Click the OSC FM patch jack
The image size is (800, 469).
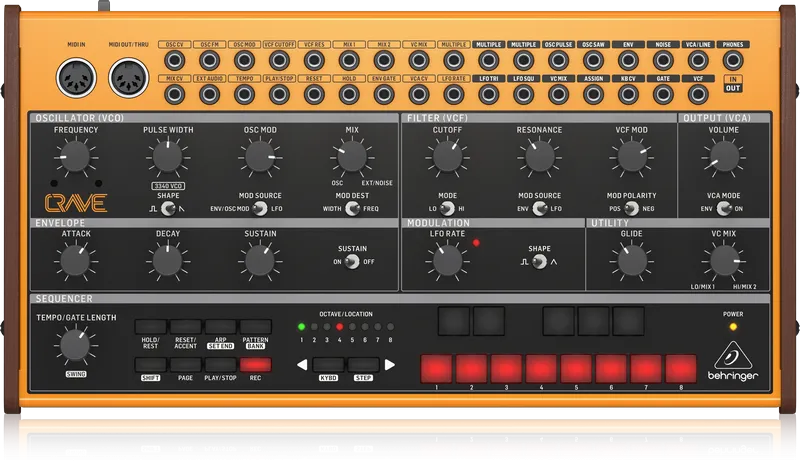[209, 61]
